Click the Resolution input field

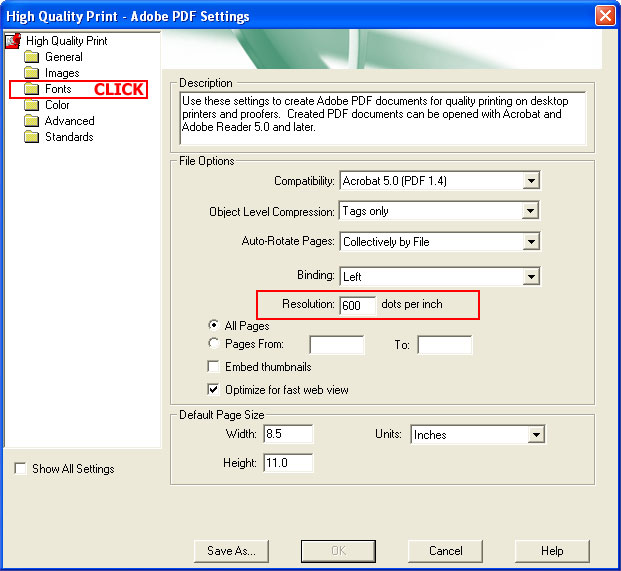pos(357,305)
